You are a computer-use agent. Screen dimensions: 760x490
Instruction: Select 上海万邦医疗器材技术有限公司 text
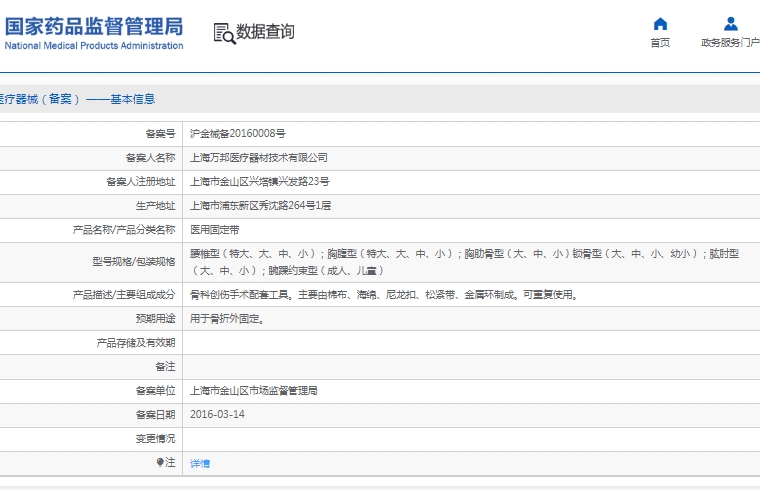(x=258, y=158)
